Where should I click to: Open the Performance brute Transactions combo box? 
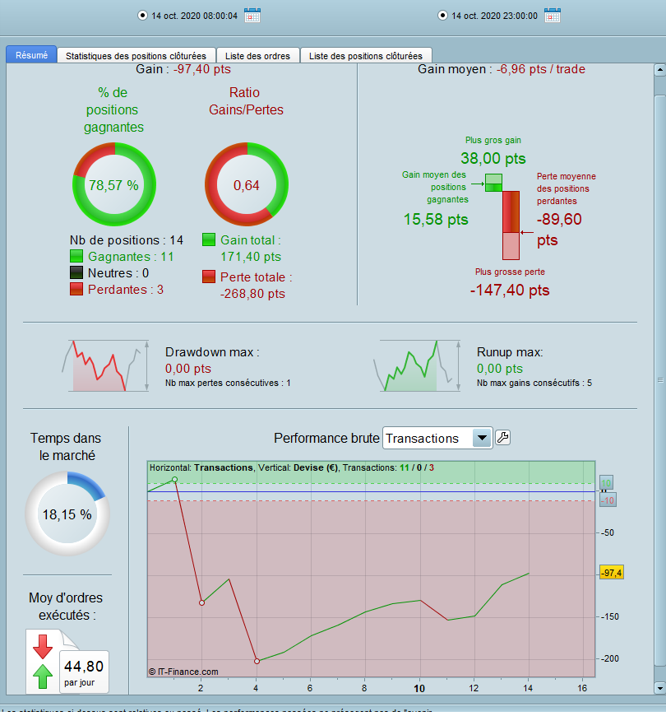coord(437,438)
